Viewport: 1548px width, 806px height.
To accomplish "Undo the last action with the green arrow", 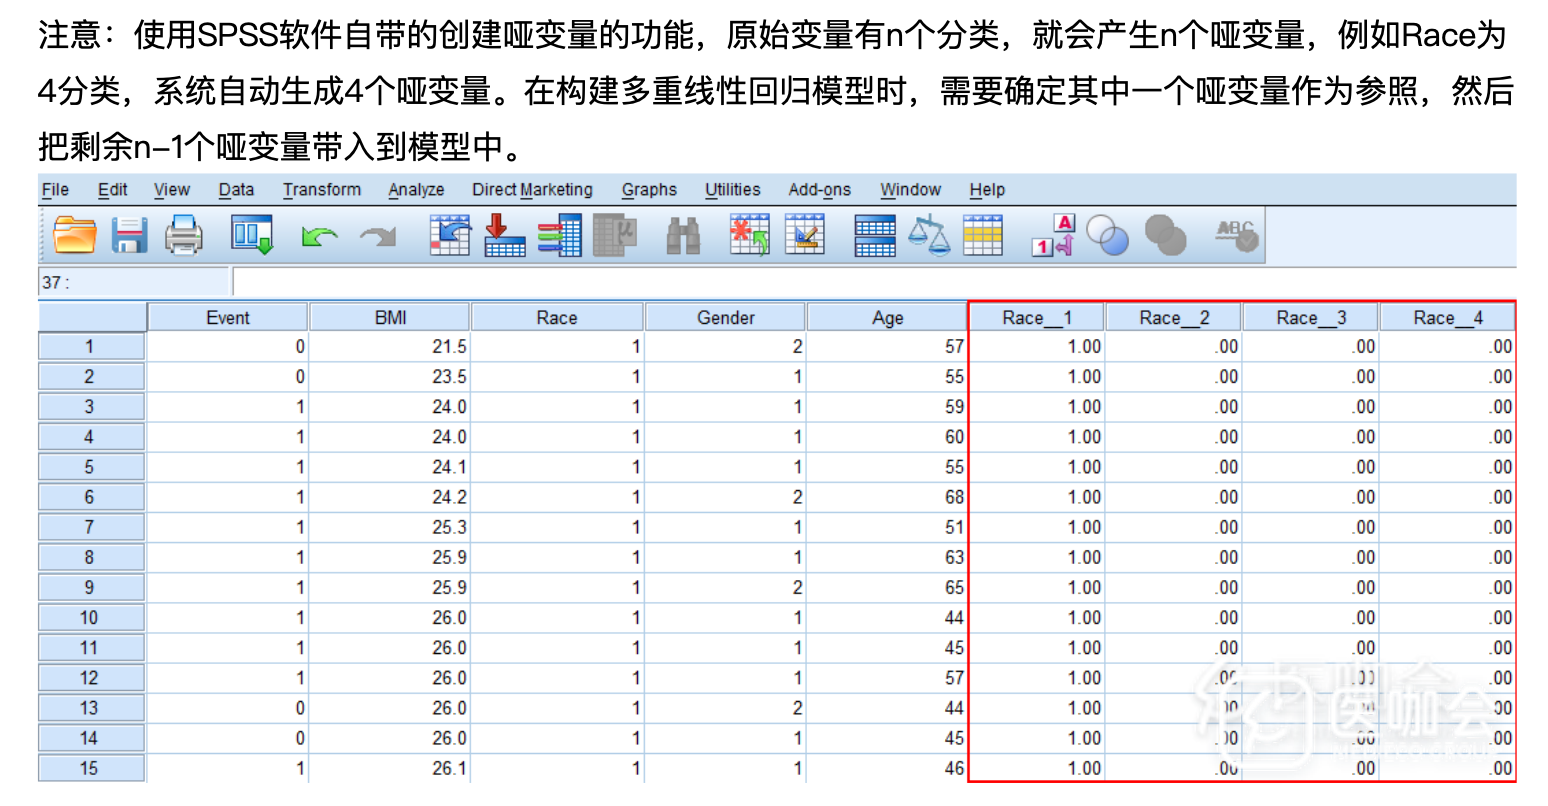I will (x=319, y=236).
